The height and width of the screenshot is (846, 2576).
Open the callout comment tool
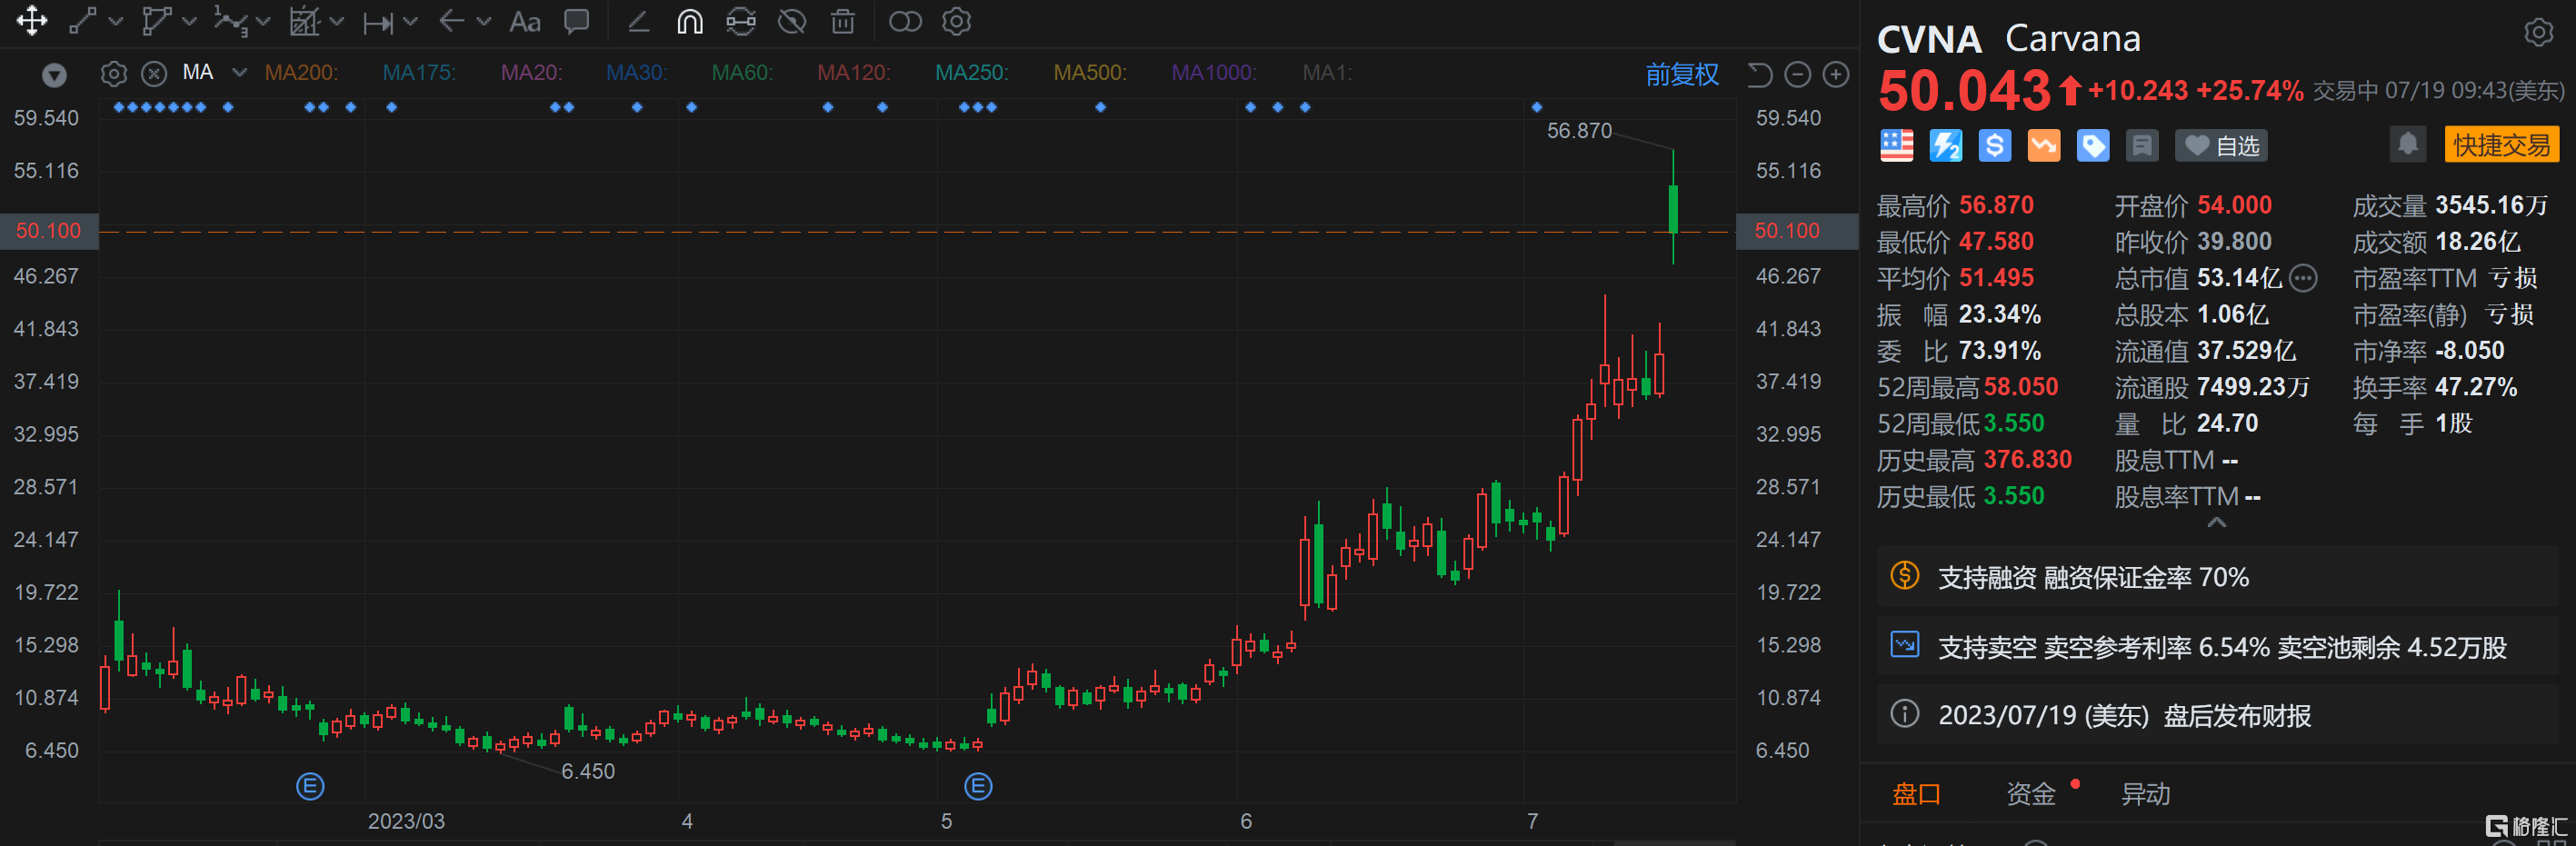(576, 21)
